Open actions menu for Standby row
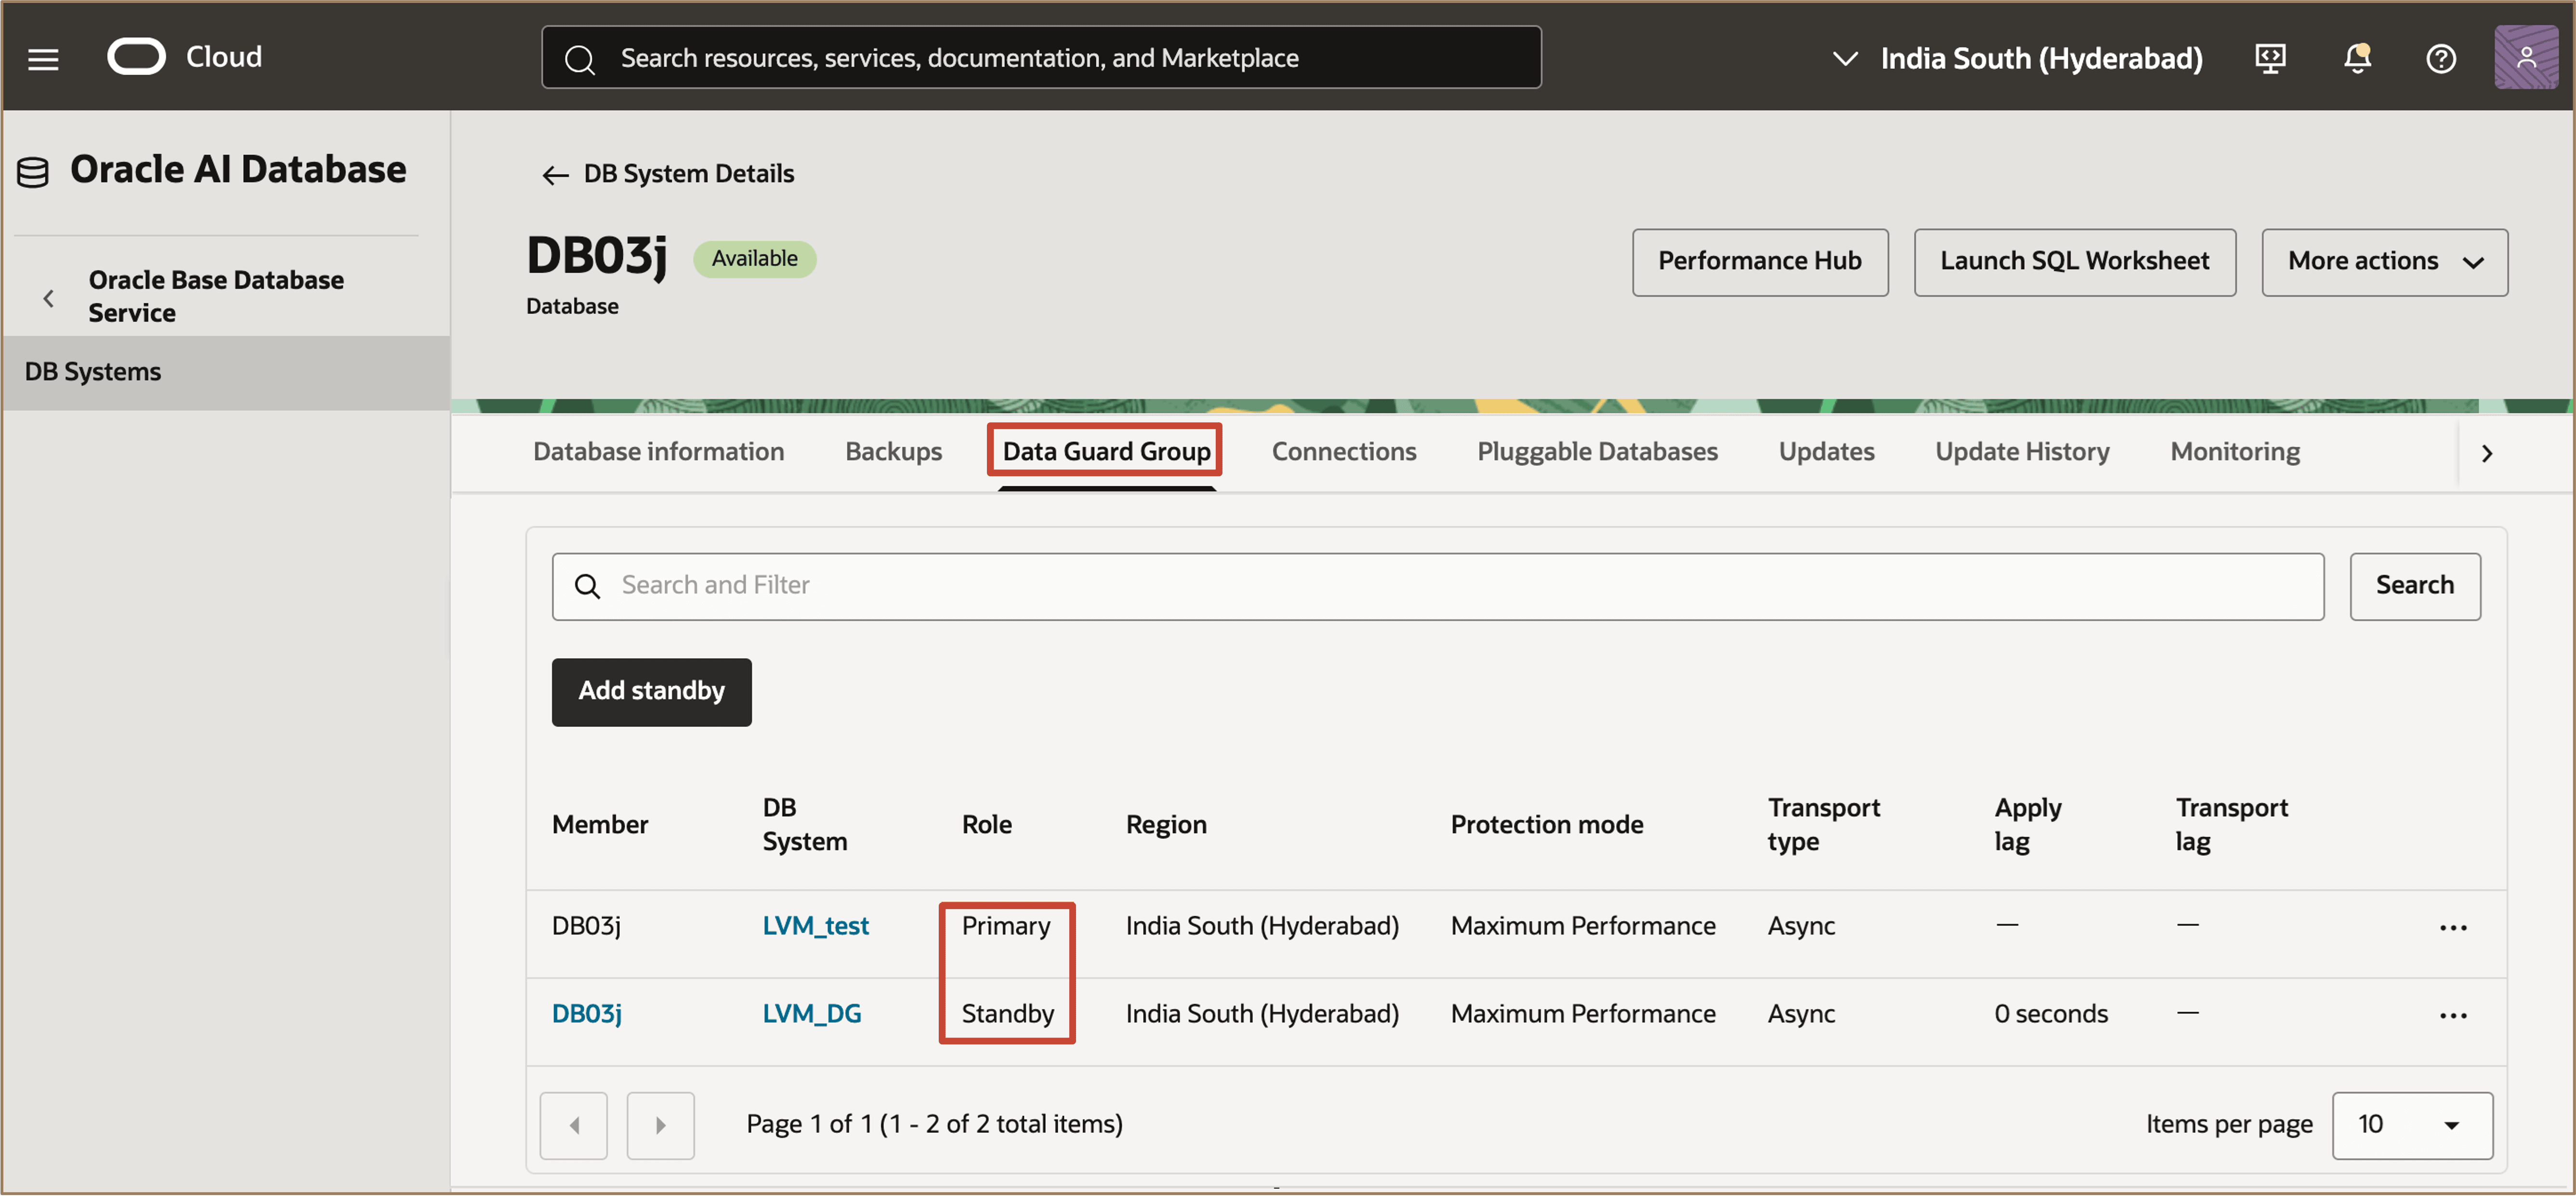Screen dimensions: 2576x1196 click(x=2452, y=1015)
